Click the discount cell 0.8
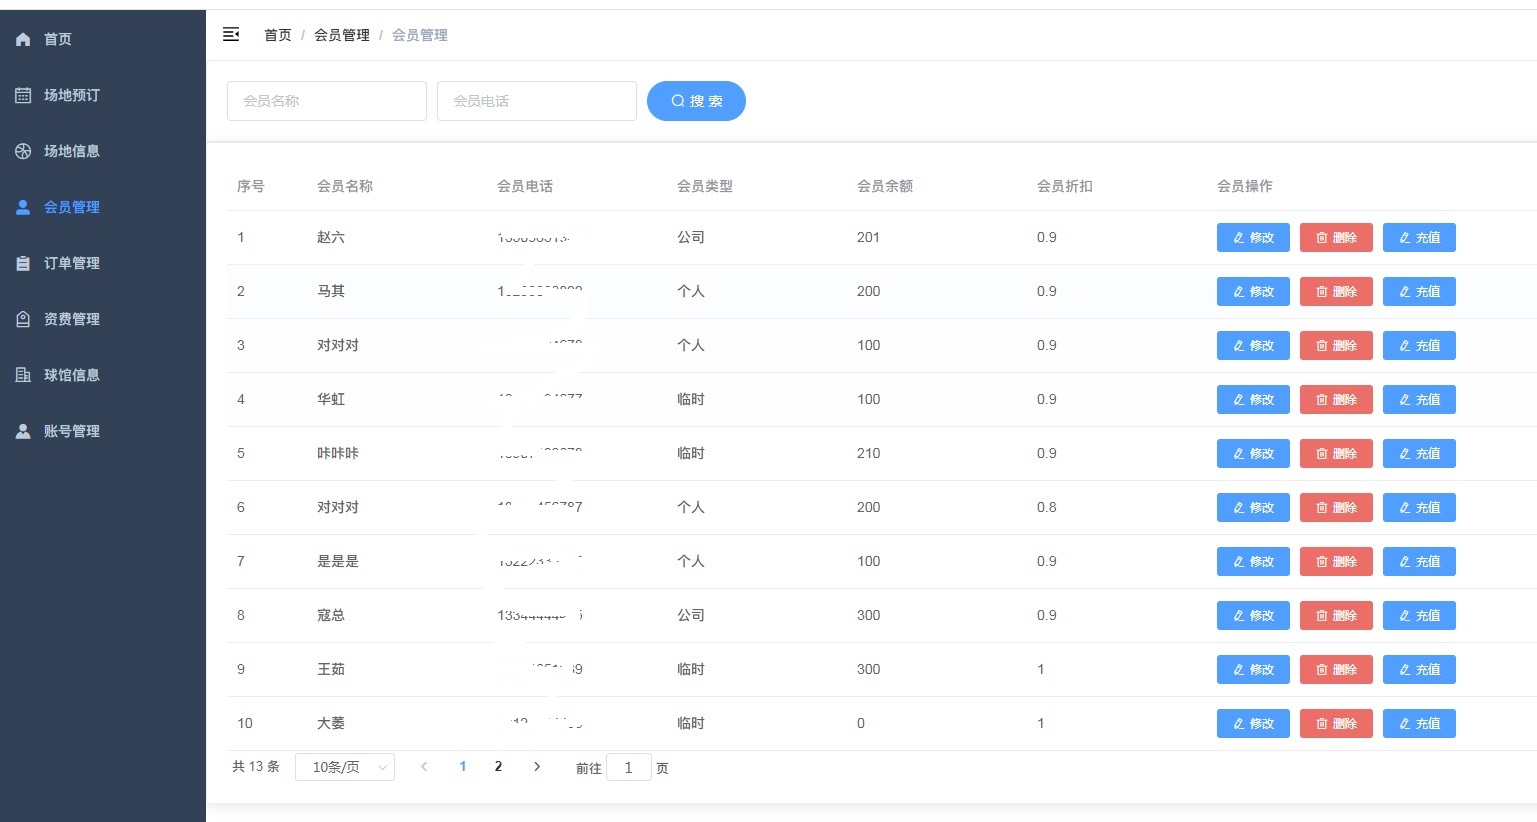Screen dimensions: 1537x822 tap(1047, 507)
